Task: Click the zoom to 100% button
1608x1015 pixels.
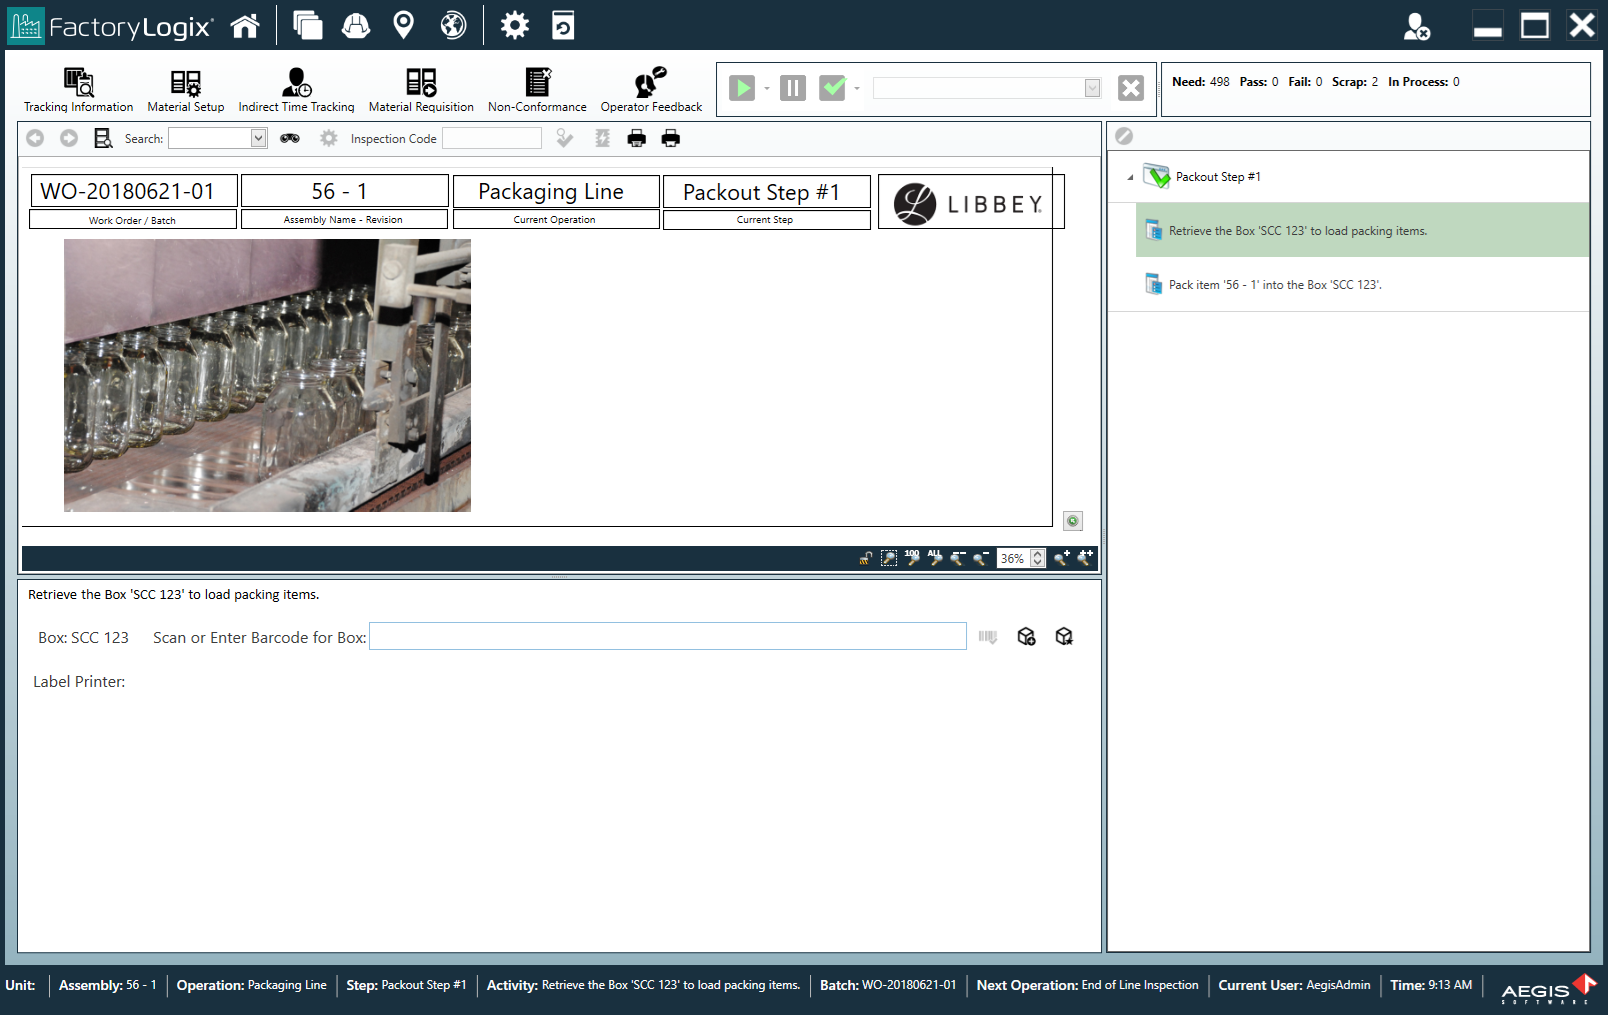Action: pos(912,558)
